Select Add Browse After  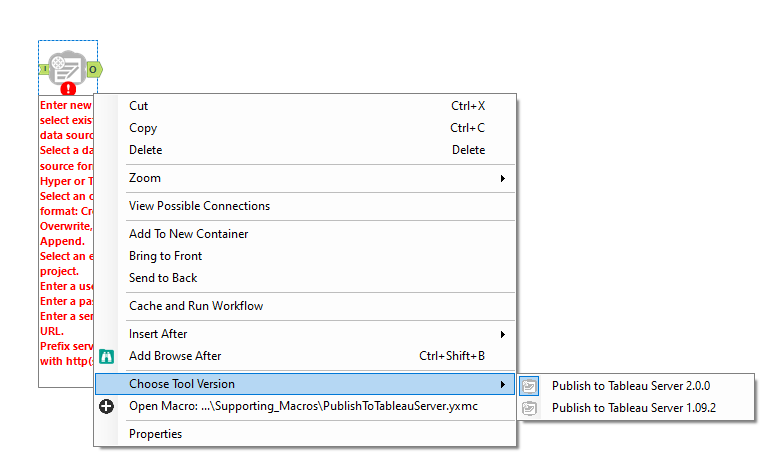point(305,356)
